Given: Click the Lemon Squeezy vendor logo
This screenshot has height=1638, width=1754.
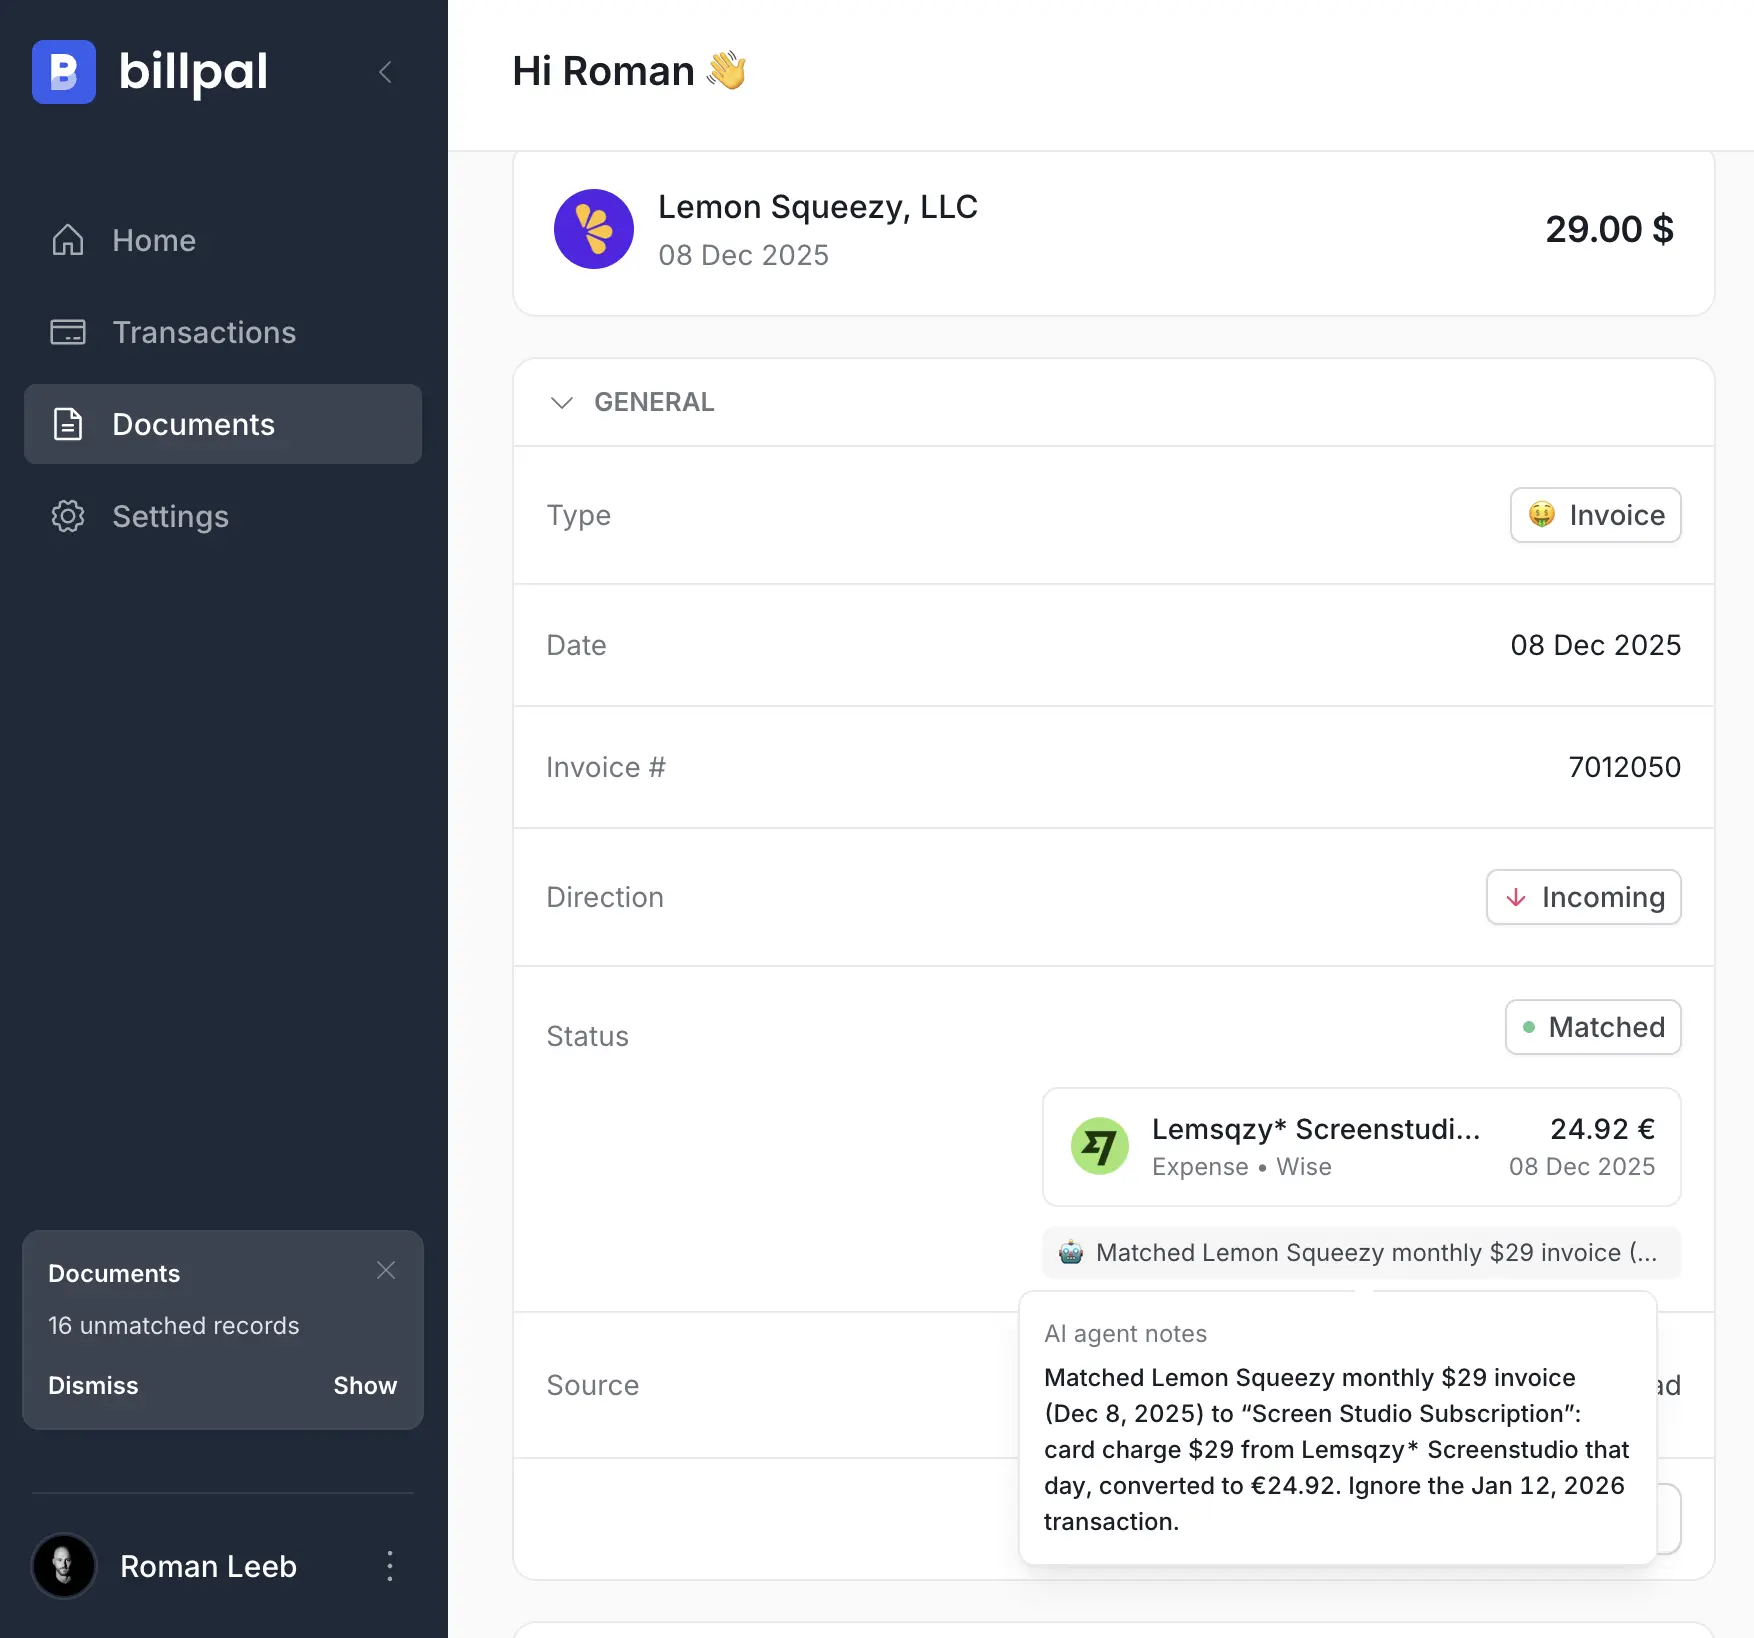Looking at the screenshot, I should click(594, 229).
